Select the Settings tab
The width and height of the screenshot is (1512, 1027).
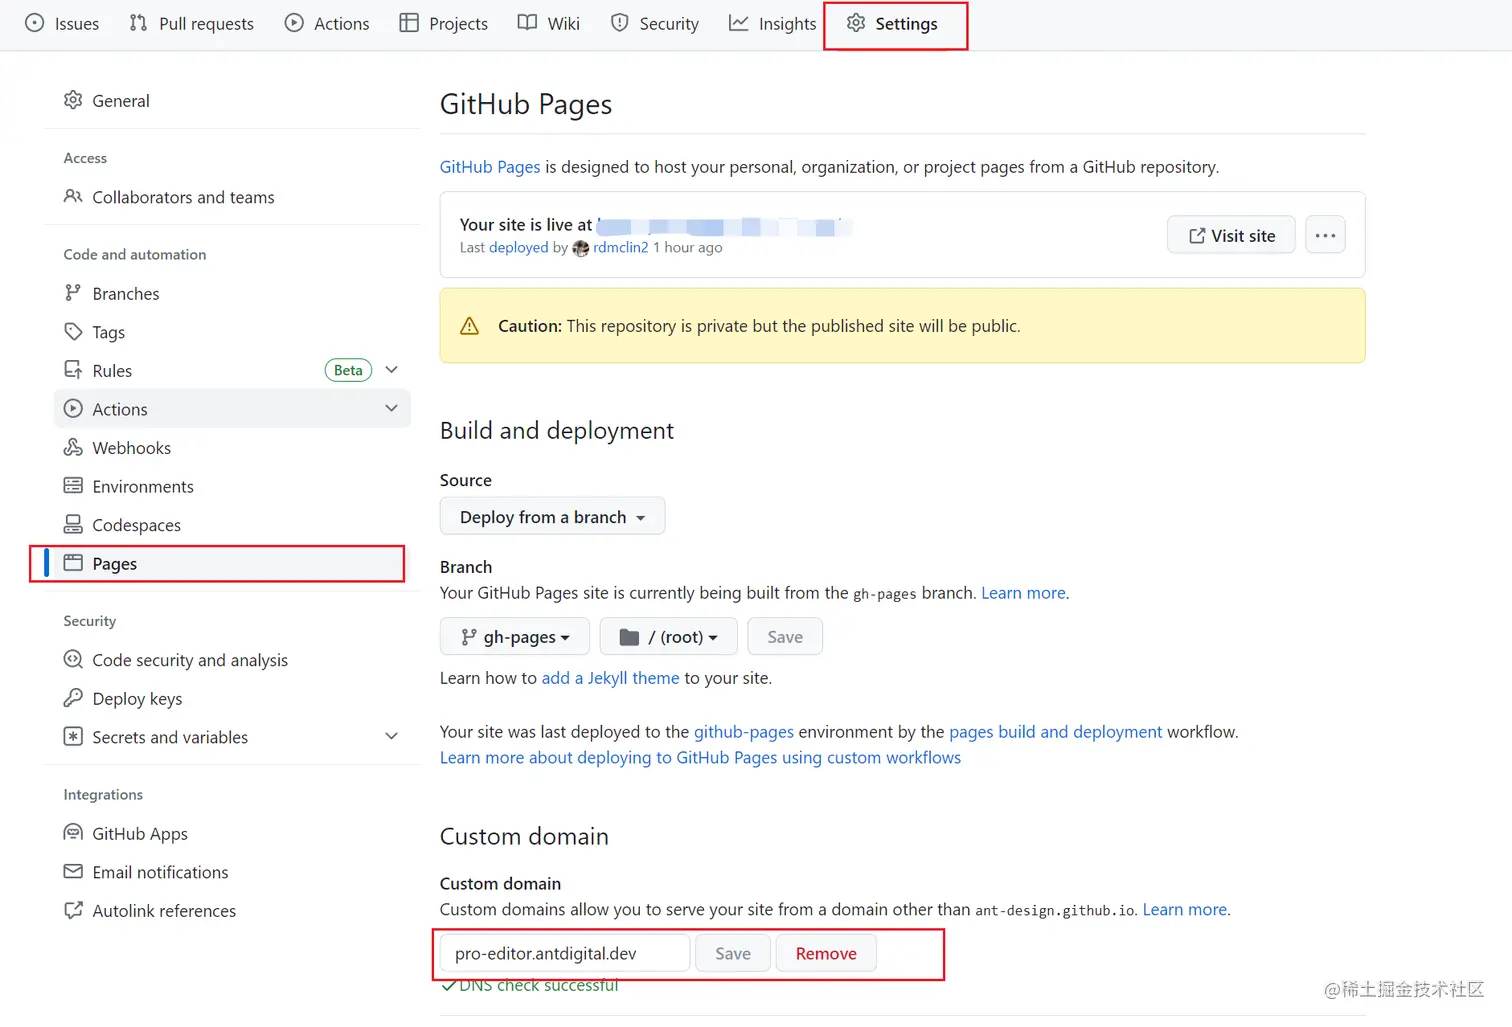point(893,23)
